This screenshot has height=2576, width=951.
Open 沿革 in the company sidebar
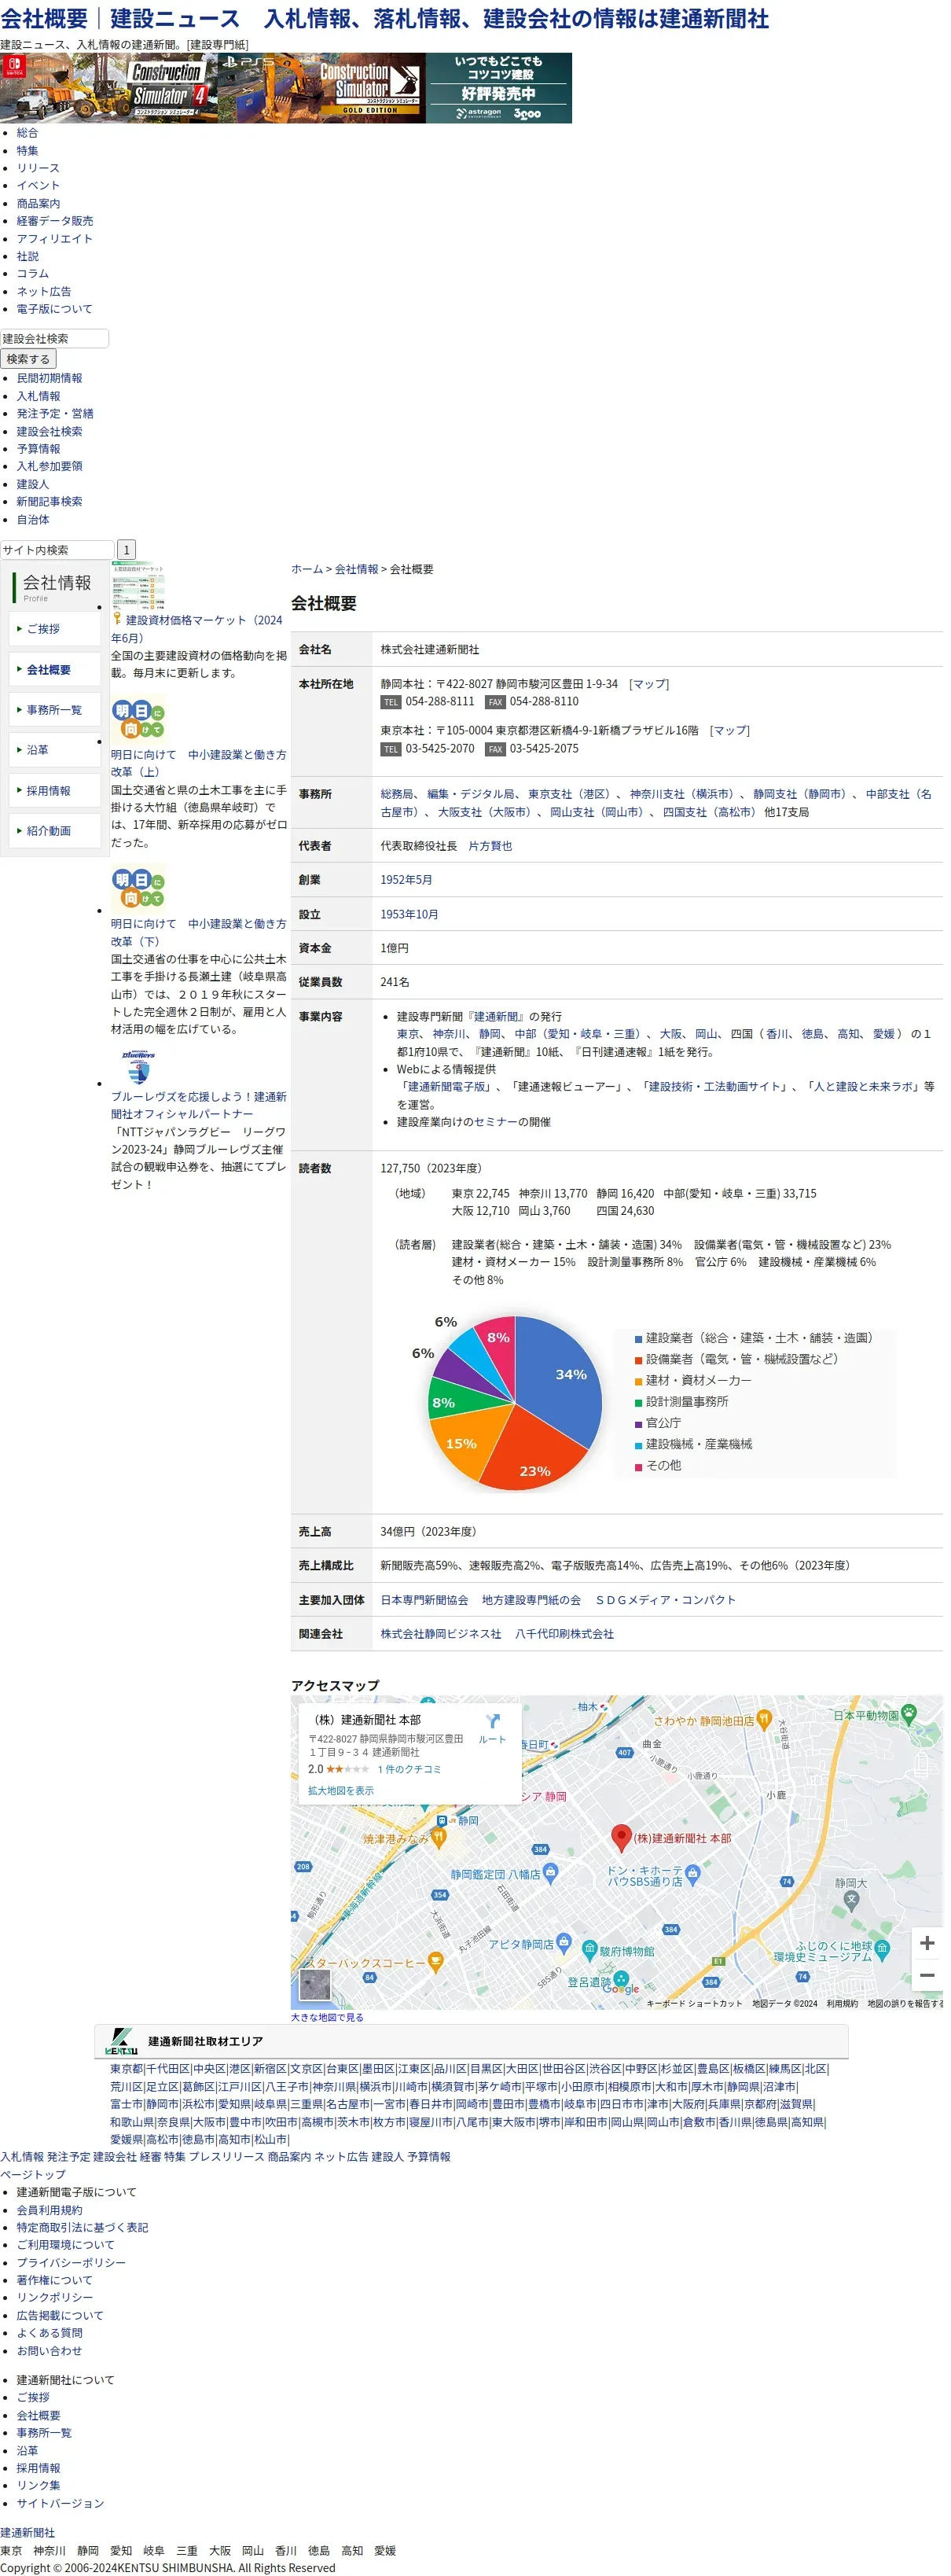[55, 750]
